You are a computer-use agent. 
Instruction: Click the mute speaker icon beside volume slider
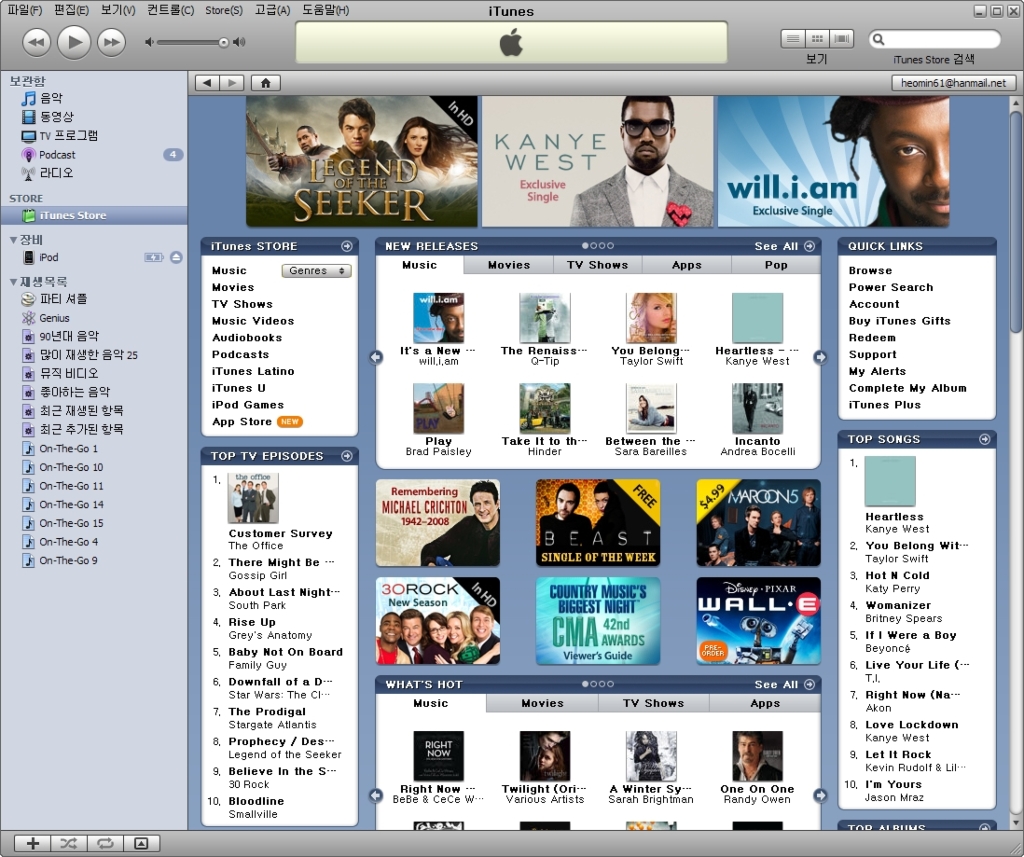[x=149, y=42]
